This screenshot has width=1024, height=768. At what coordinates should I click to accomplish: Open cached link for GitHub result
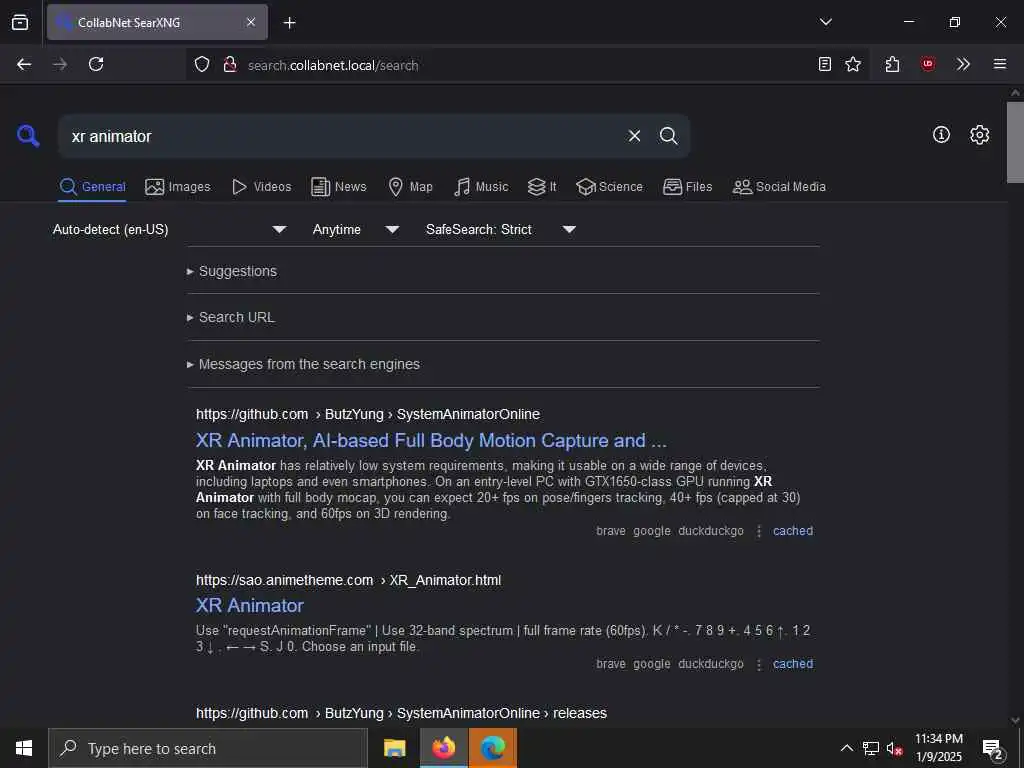pyautogui.click(x=793, y=531)
